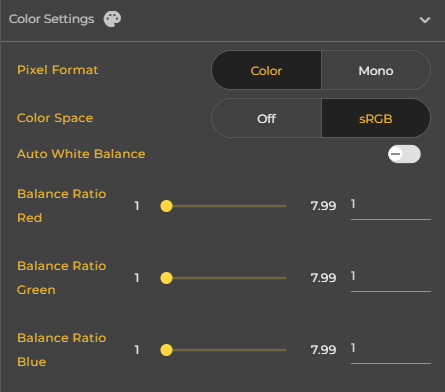Click the Pixel Format label
The height and width of the screenshot is (392, 445).
(58, 70)
